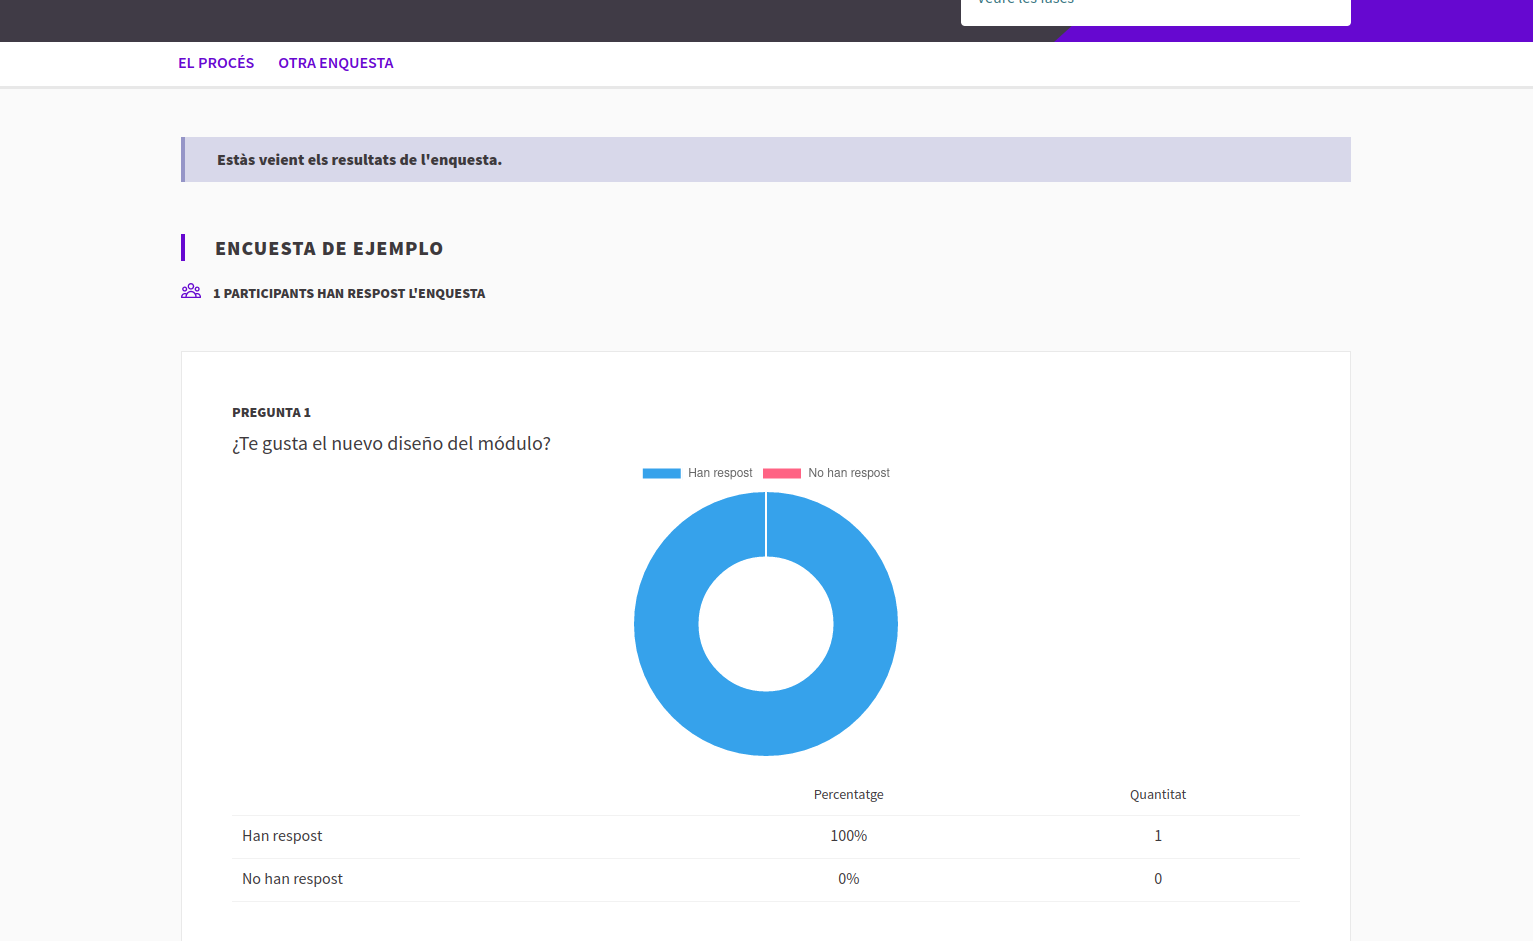This screenshot has width=1533, height=941.
Task: Click the 'No han respost' table row label
Action: 292,879
